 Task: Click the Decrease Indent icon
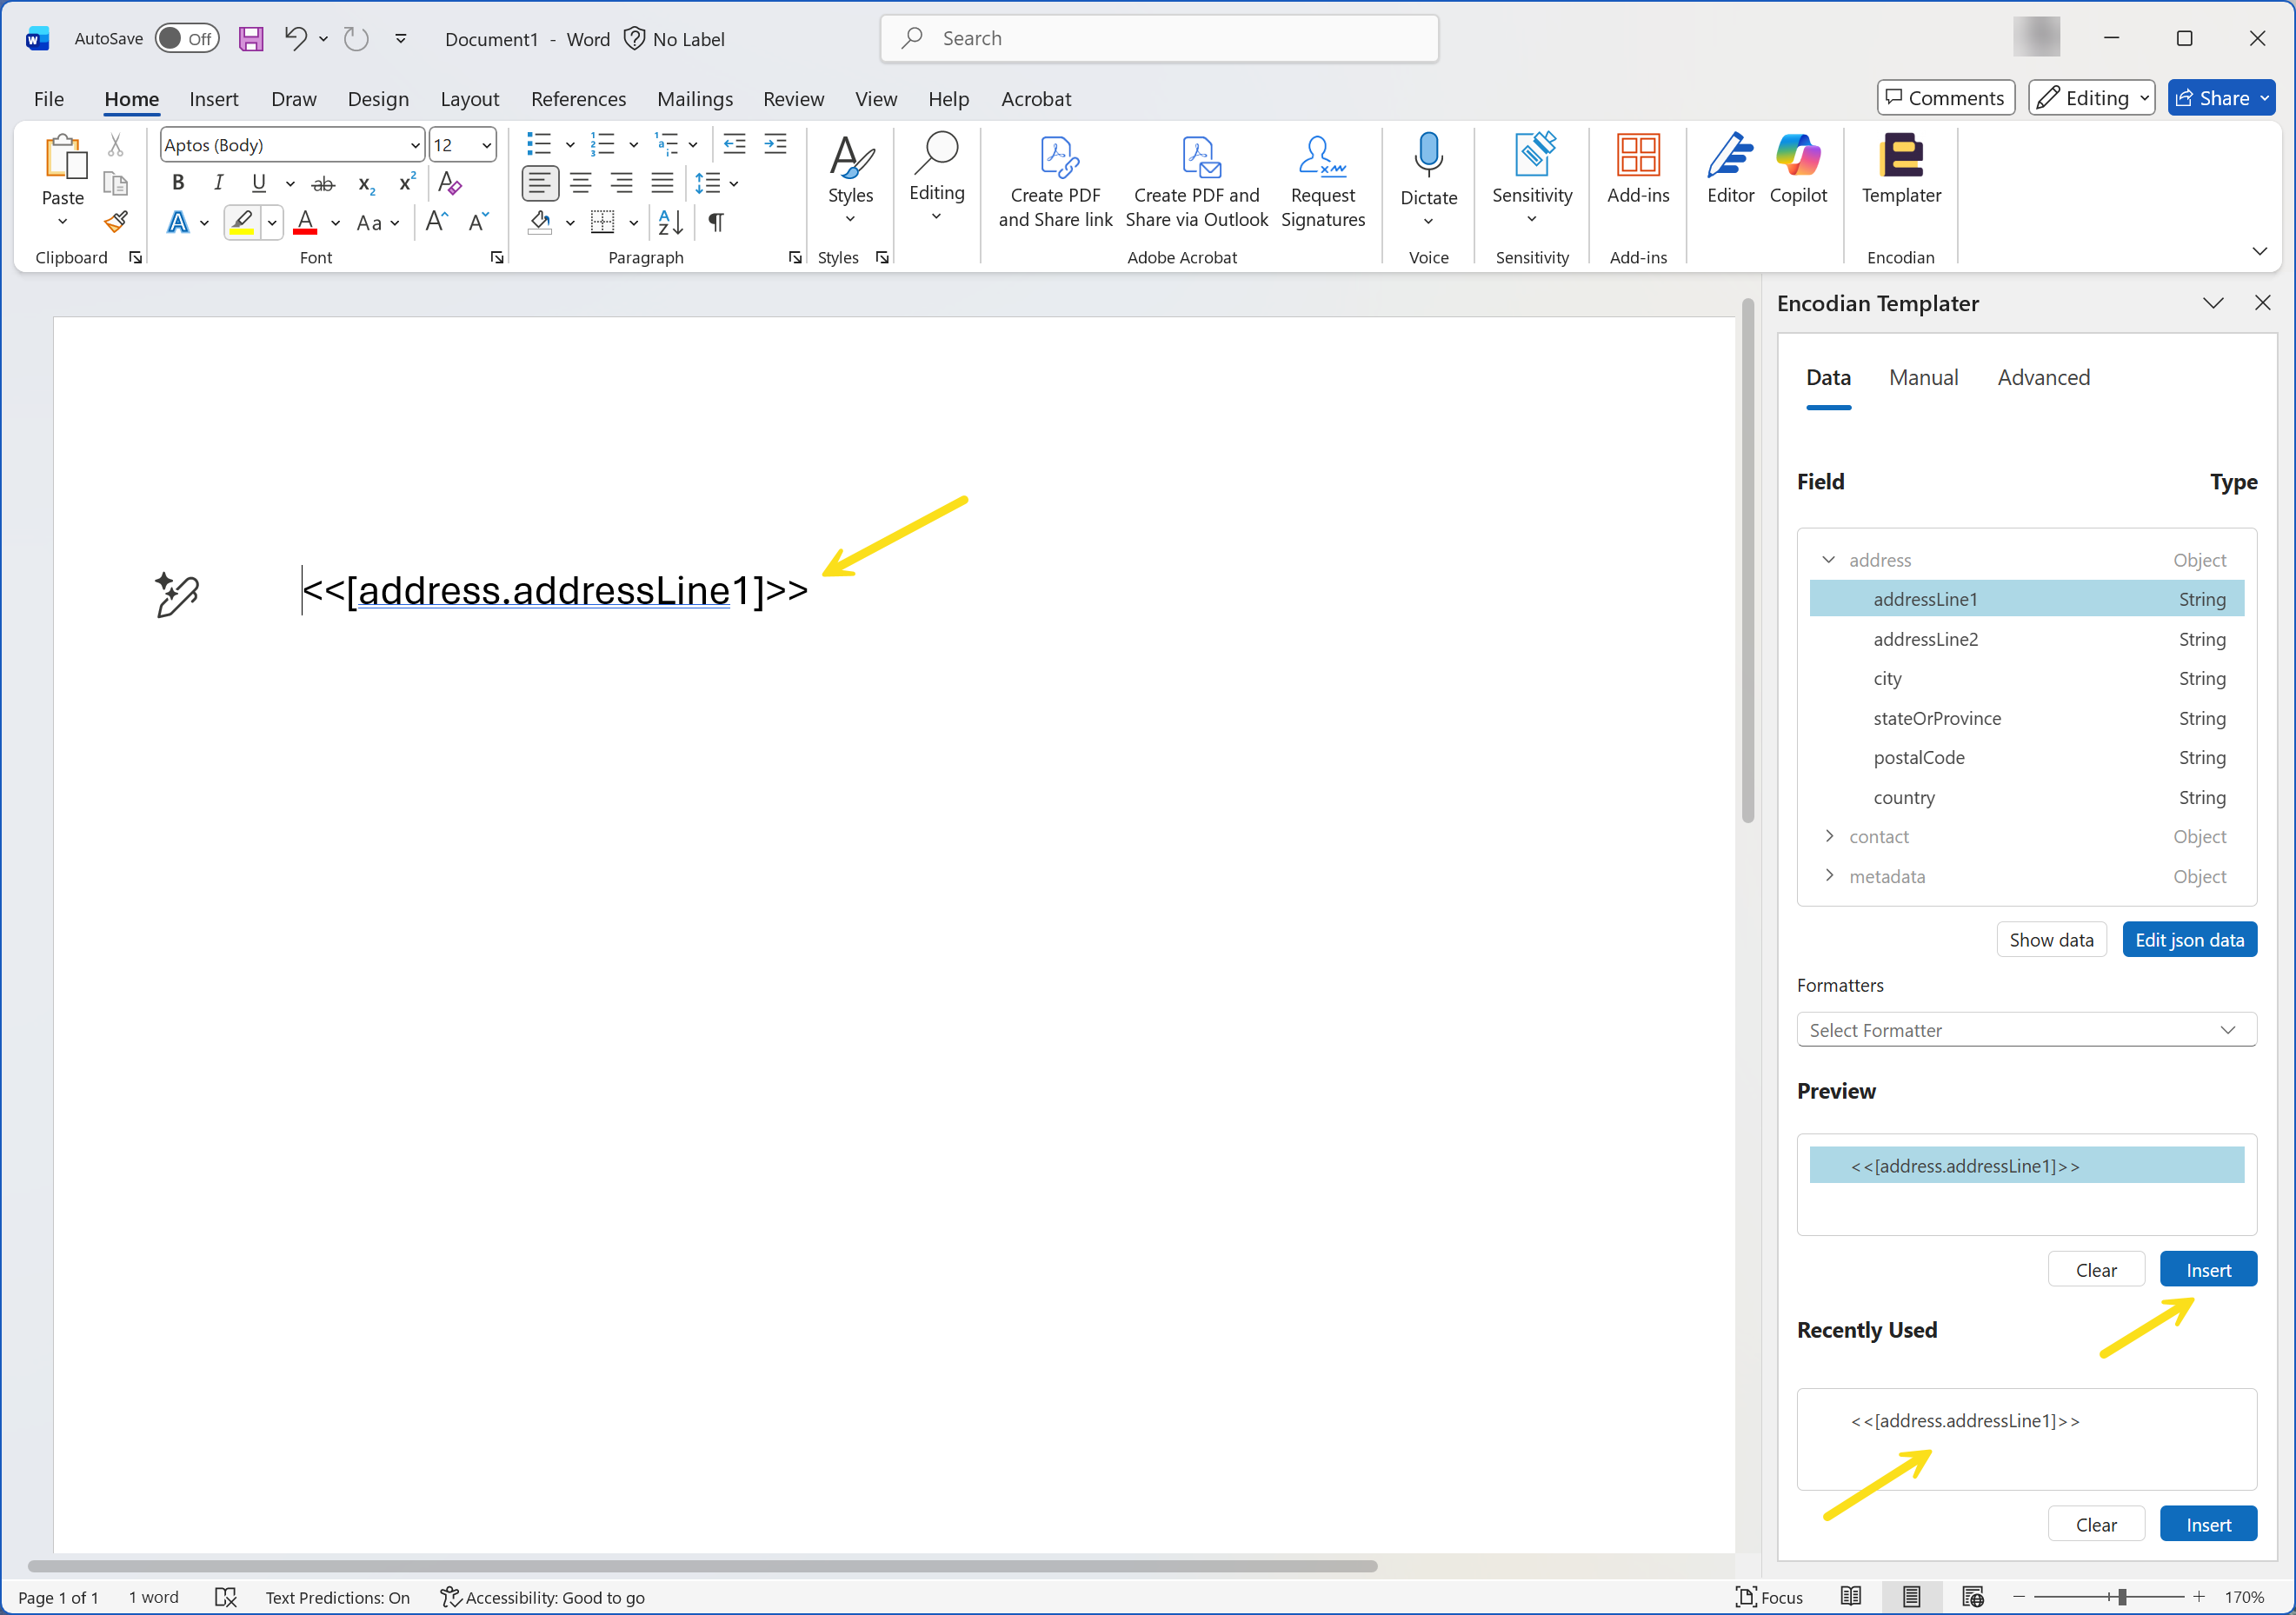[734, 145]
